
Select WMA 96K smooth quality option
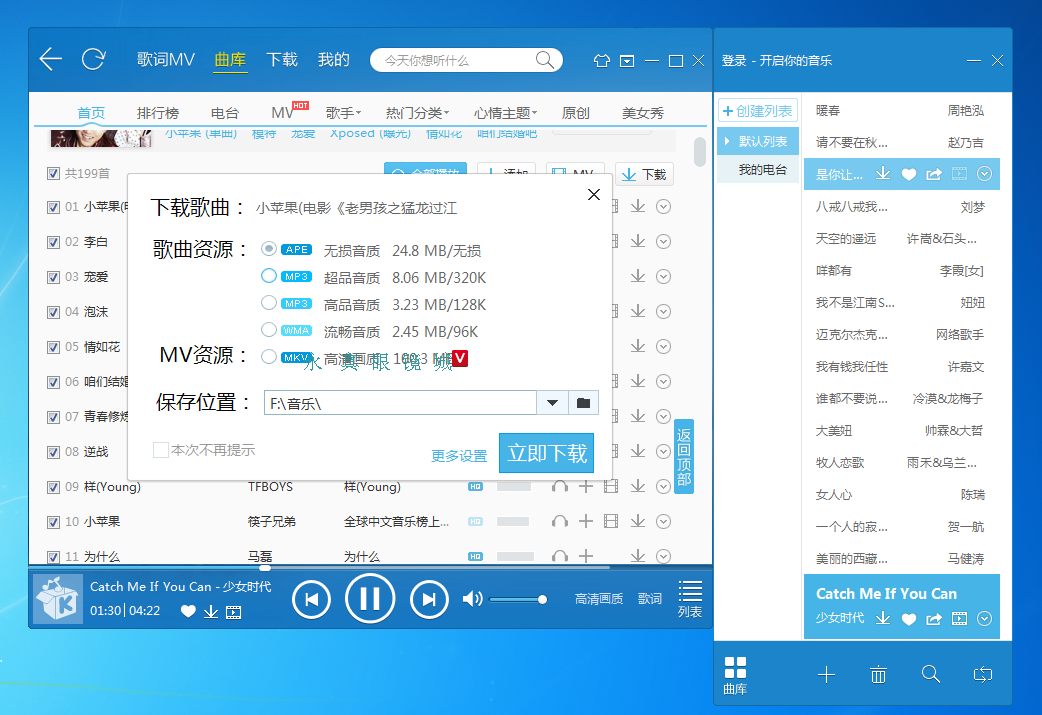pos(268,330)
